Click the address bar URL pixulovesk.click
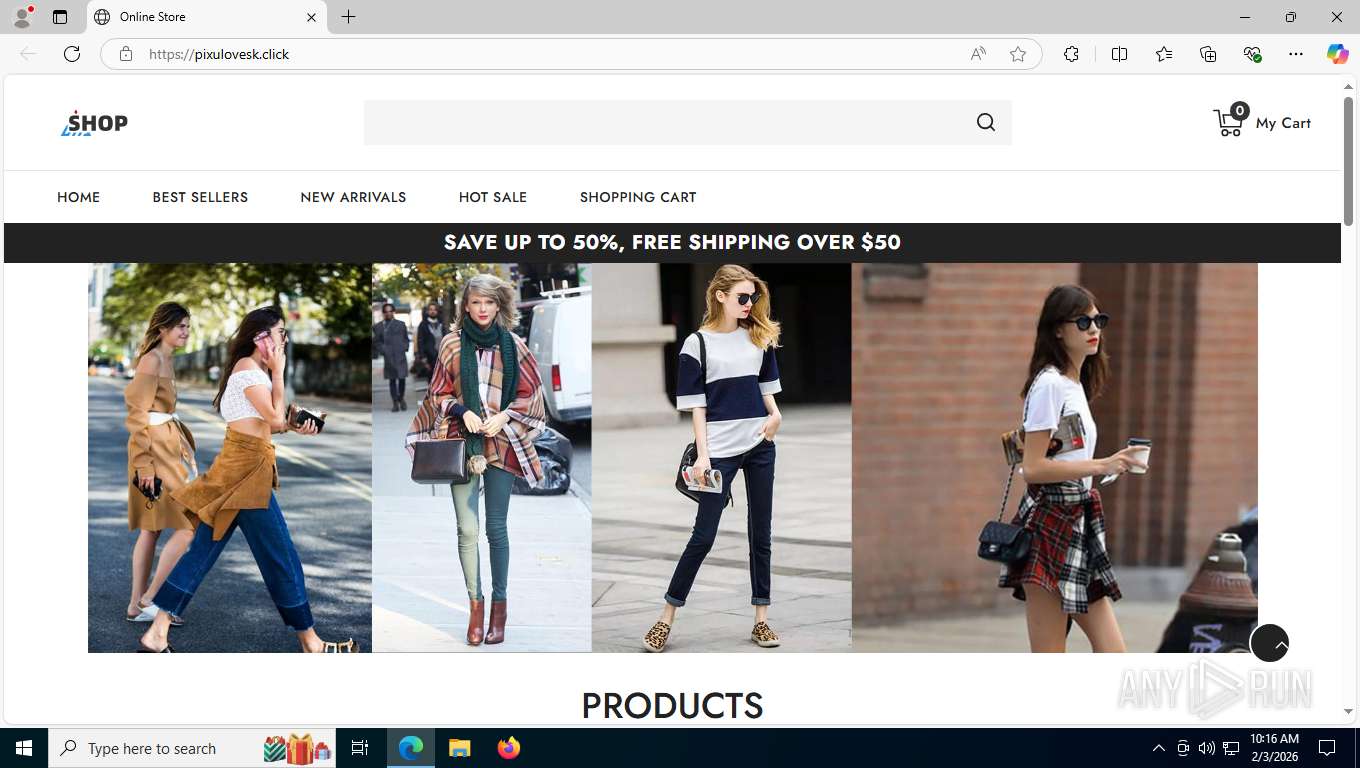The height and width of the screenshot is (768, 1360). pos(219,54)
